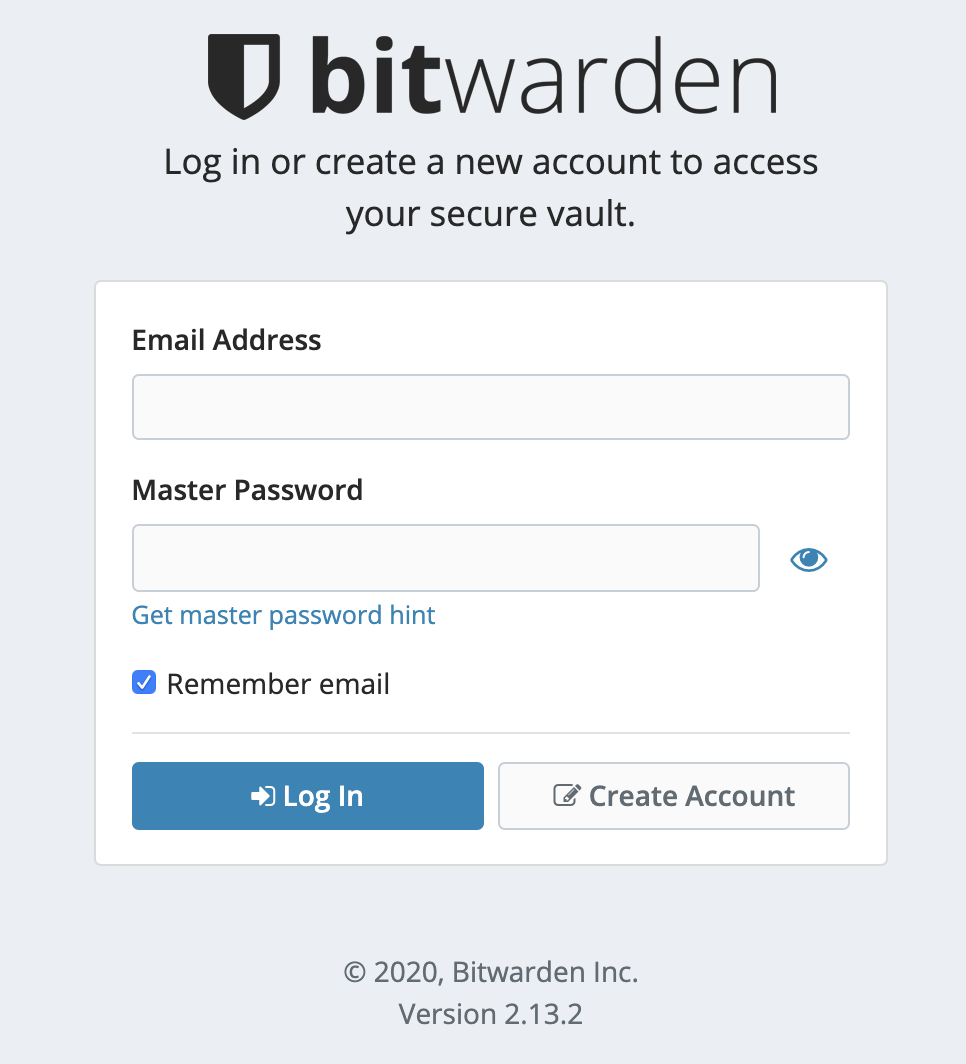This screenshot has height=1064, width=966.
Task: Uncheck the Remember email checkbox
Action: click(144, 683)
